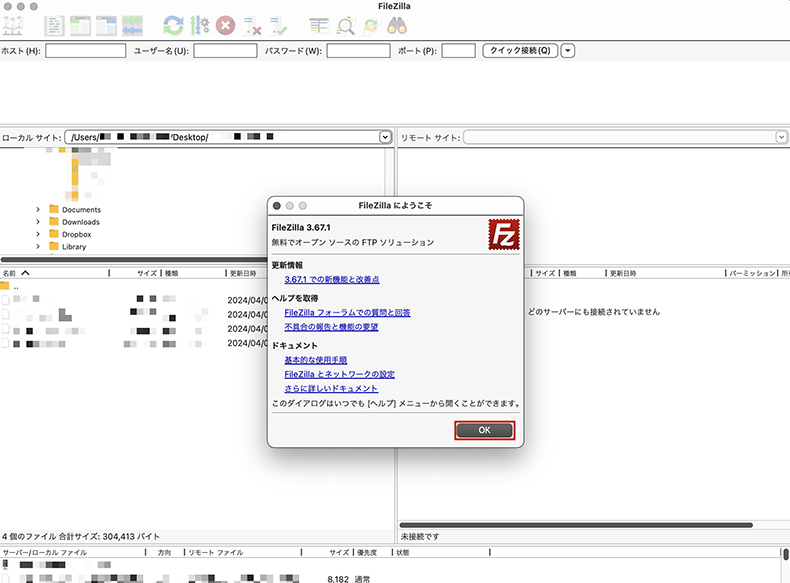Viewport: 790px width, 583px height.
Task: Expand the Documents tree node
Action: tap(38, 209)
